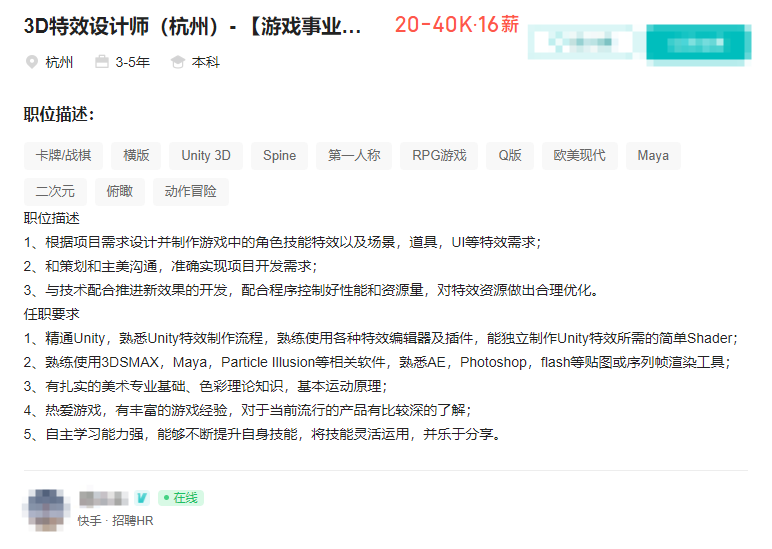Open the recruiter's avatar photo
Image resolution: width=772 pixels, height=549 pixels.
pos(47,508)
